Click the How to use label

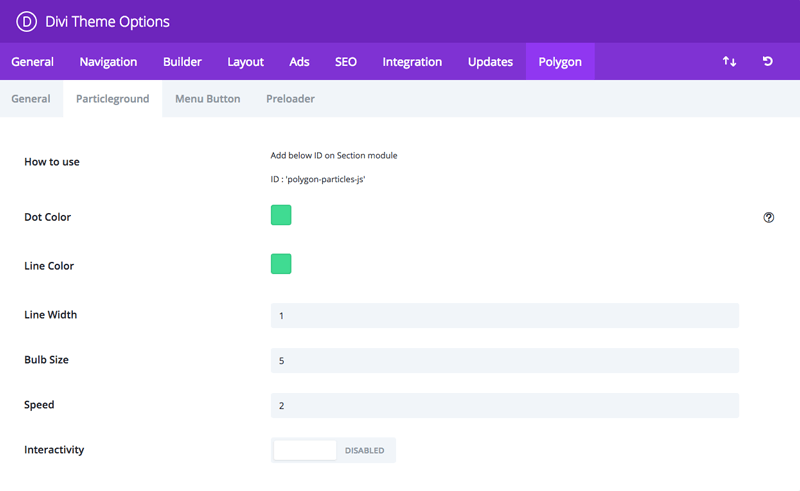(52, 162)
